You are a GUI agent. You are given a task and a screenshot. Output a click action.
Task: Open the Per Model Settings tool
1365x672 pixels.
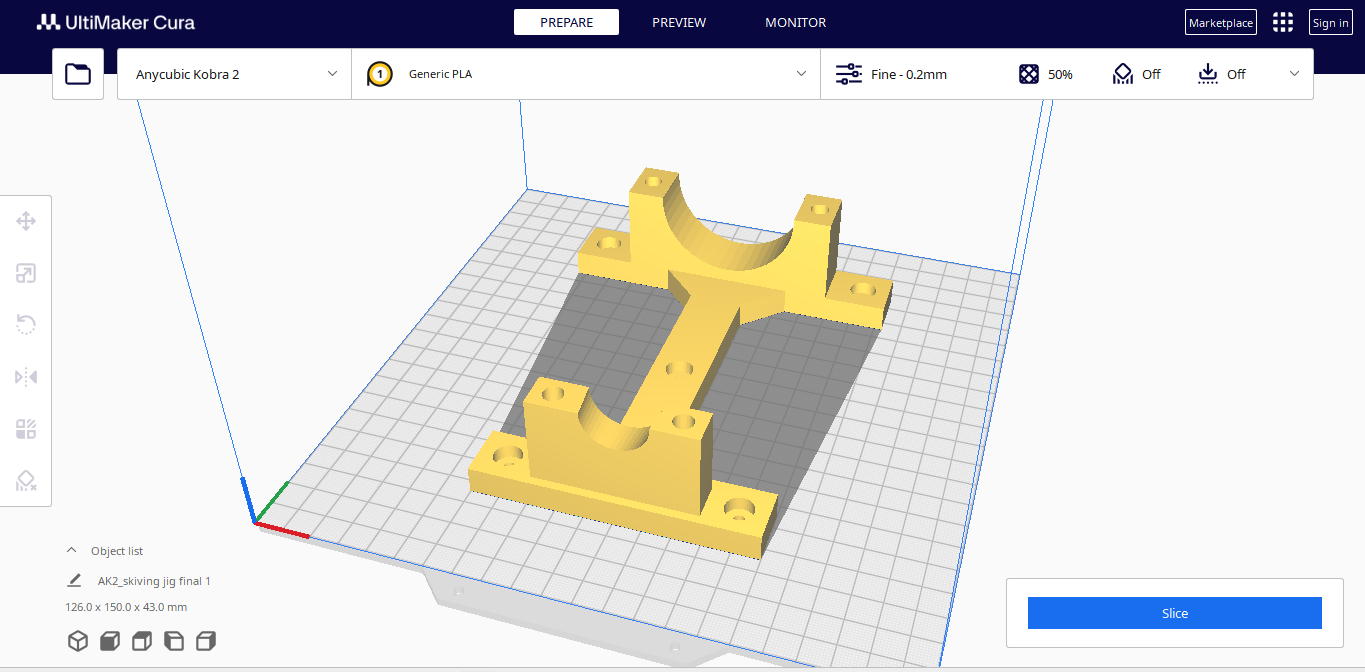(26, 429)
